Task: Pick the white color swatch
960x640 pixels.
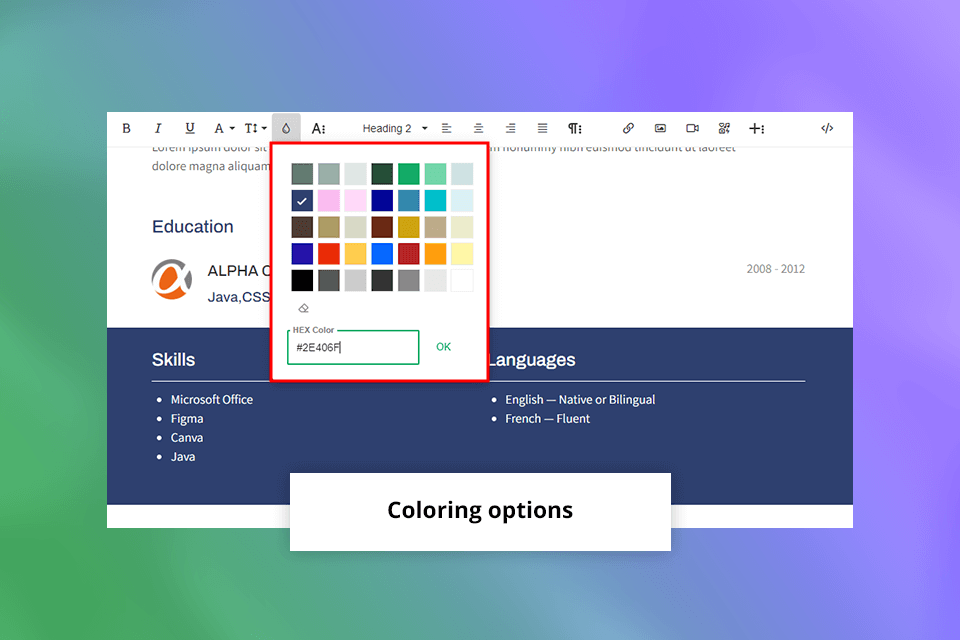Action: [x=462, y=280]
